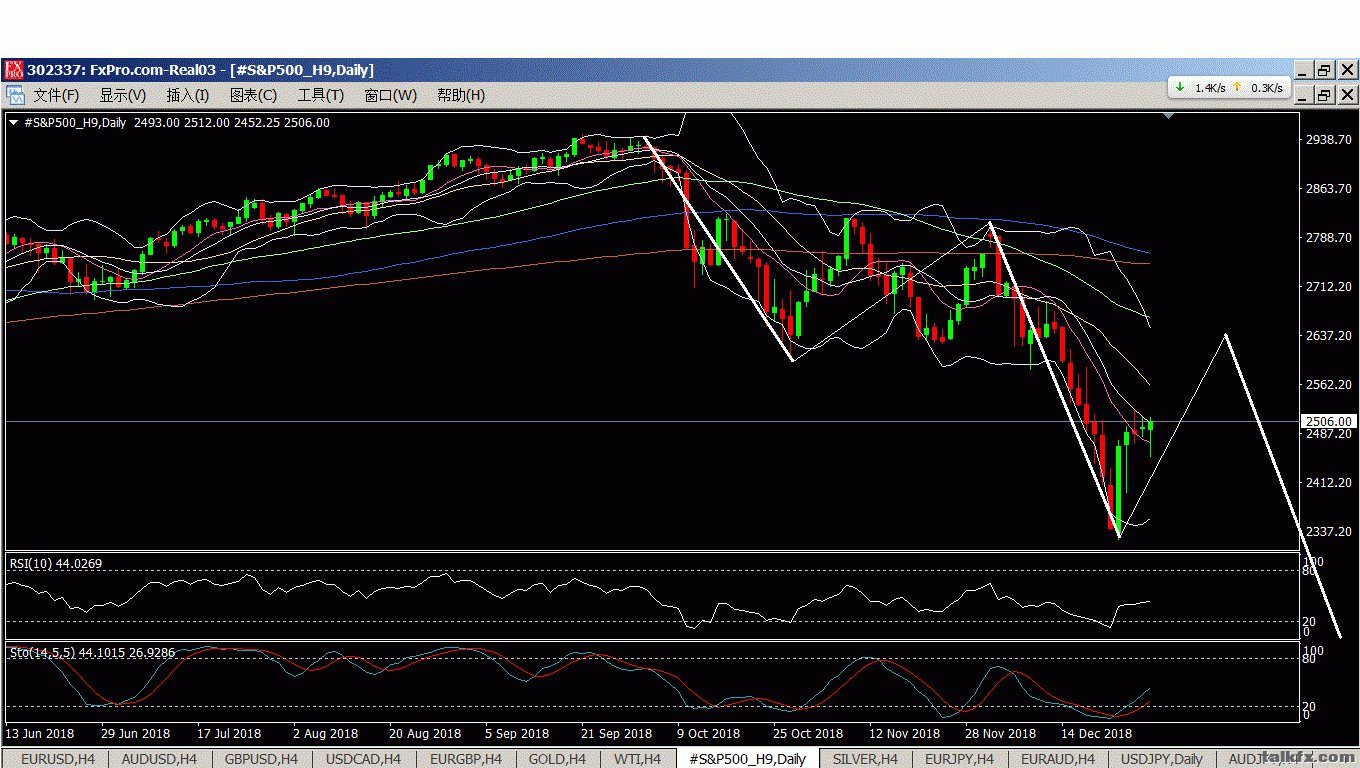Switch to the SILVER,H4 chart tab
Screen dimensions: 1360x768
[866, 759]
